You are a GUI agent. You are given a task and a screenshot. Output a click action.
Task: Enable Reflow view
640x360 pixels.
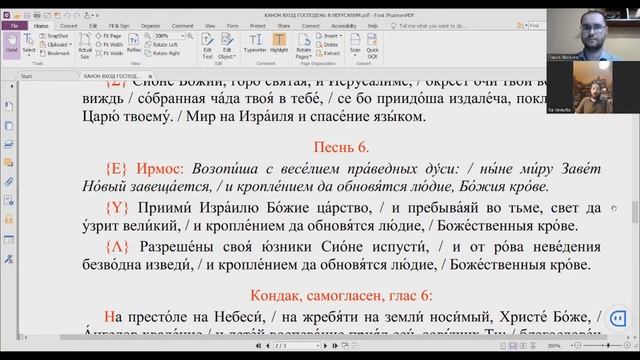click(x=133, y=44)
